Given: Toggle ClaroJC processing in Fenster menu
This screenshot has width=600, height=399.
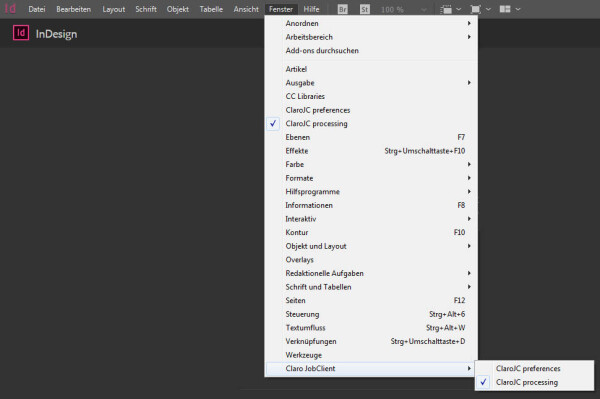Looking at the screenshot, I should pos(371,124).
